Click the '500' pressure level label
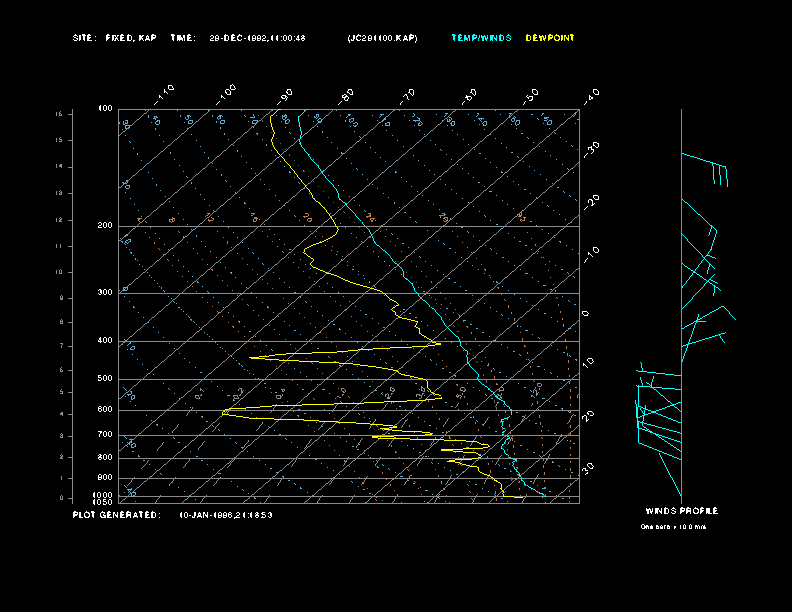Image resolution: width=792 pixels, height=612 pixels. pos(105,378)
